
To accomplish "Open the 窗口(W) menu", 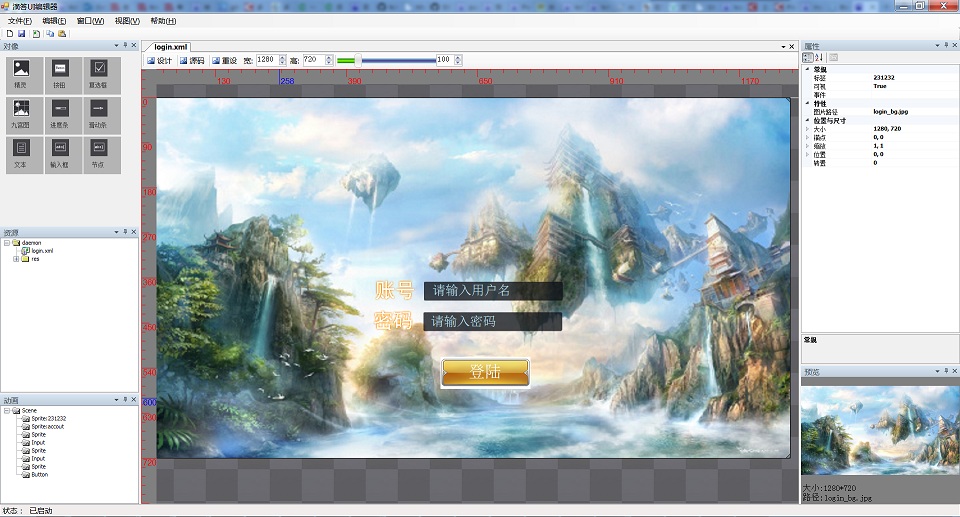I will (x=90, y=21).
